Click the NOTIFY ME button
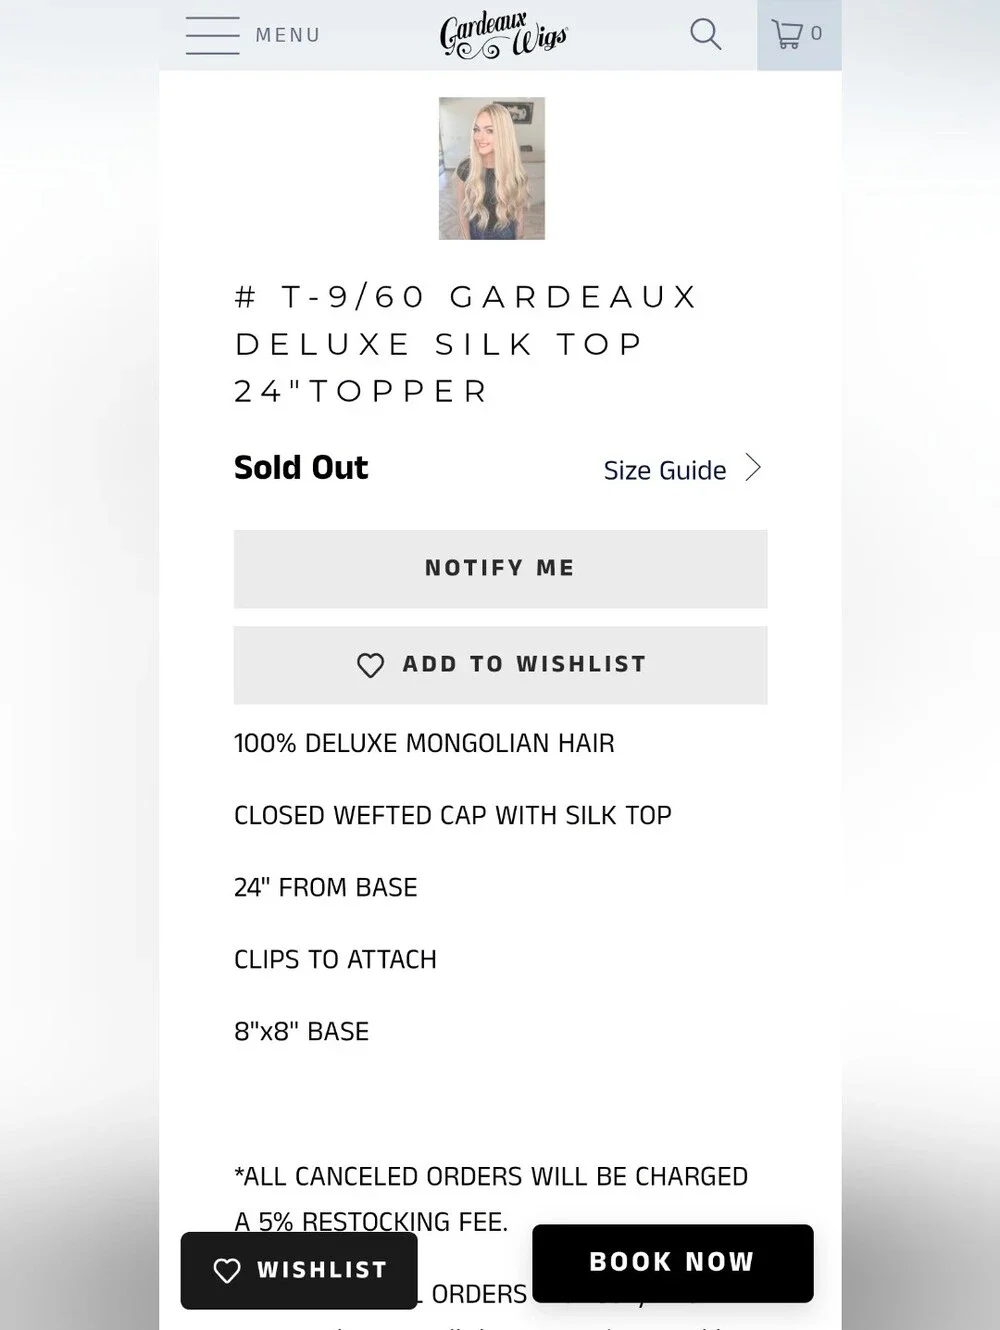Viewport: 1000px width, 1330px height. 500,568
